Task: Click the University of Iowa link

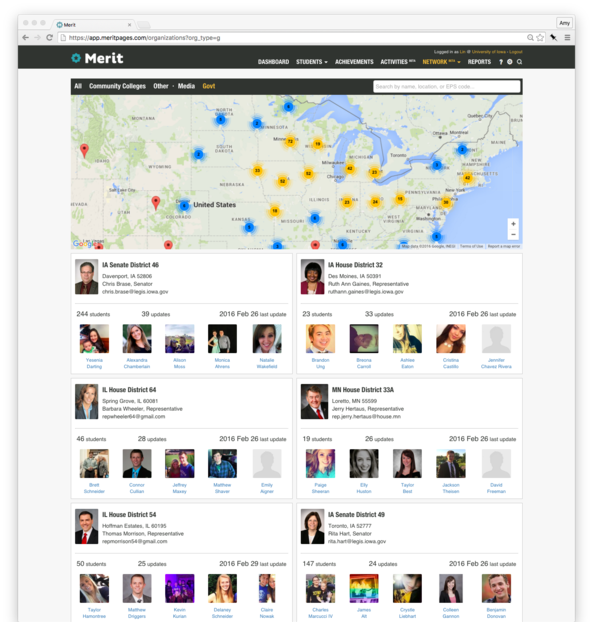Action: point(489,52)
